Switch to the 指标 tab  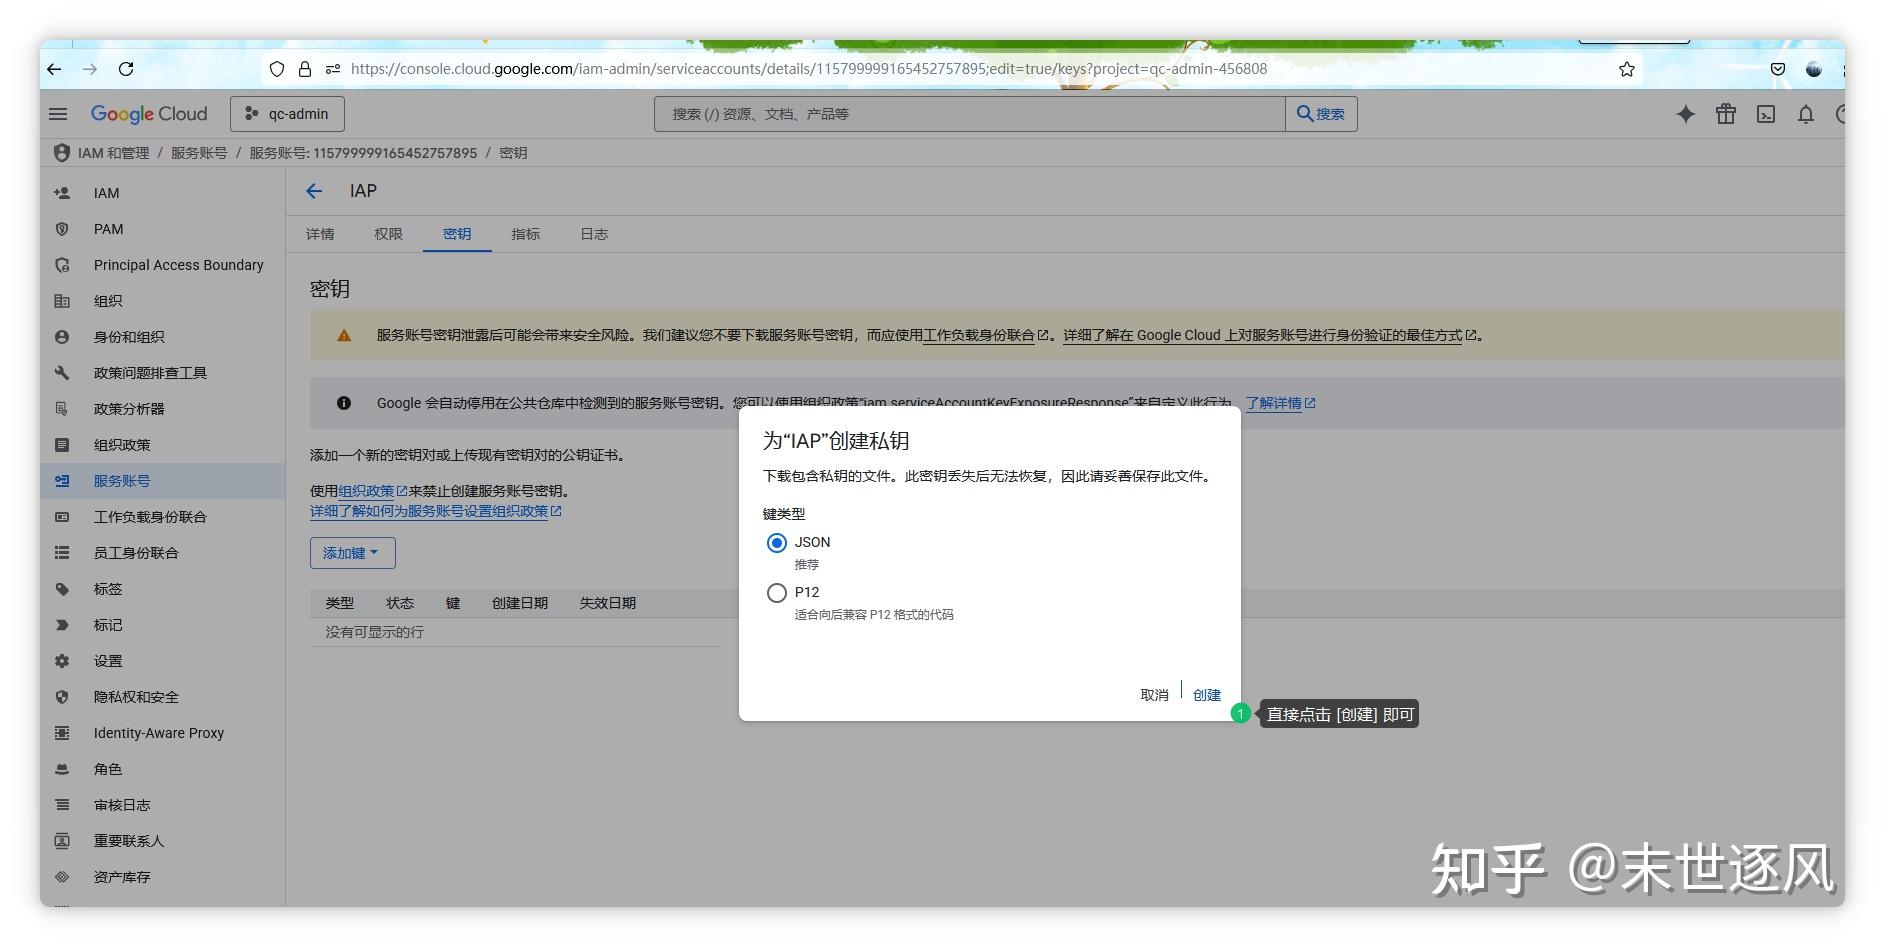(x=525, y=233)
